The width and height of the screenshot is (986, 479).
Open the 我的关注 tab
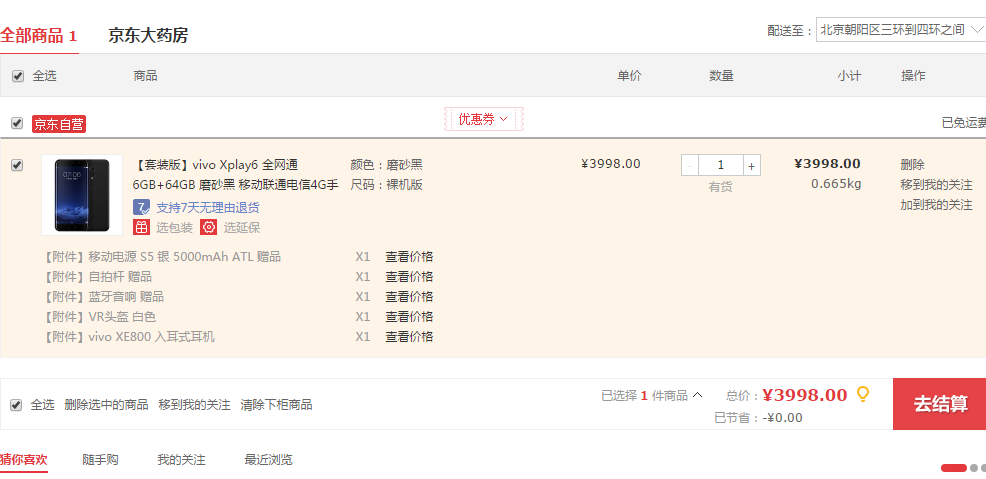click(x=181, y=460)
